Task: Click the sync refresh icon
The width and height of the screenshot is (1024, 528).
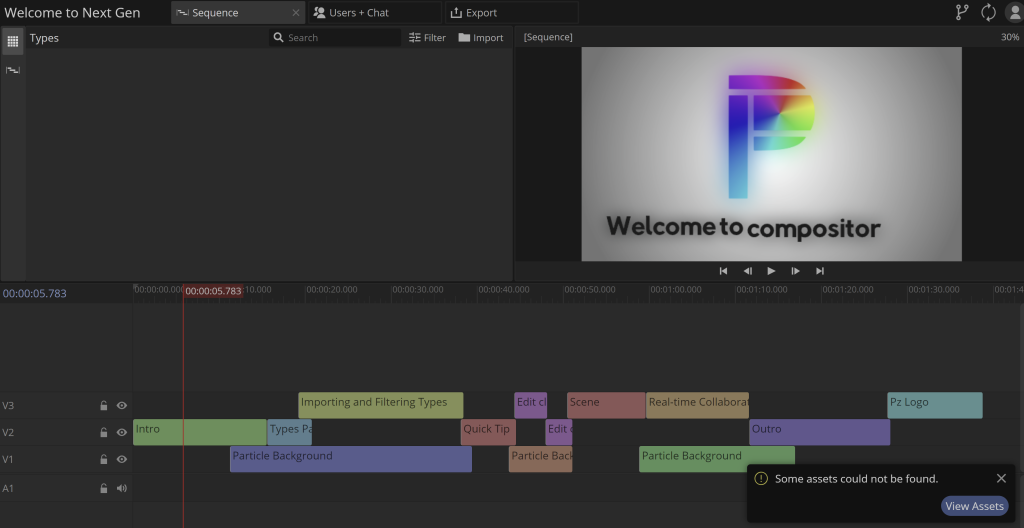Action: point(988,13)
